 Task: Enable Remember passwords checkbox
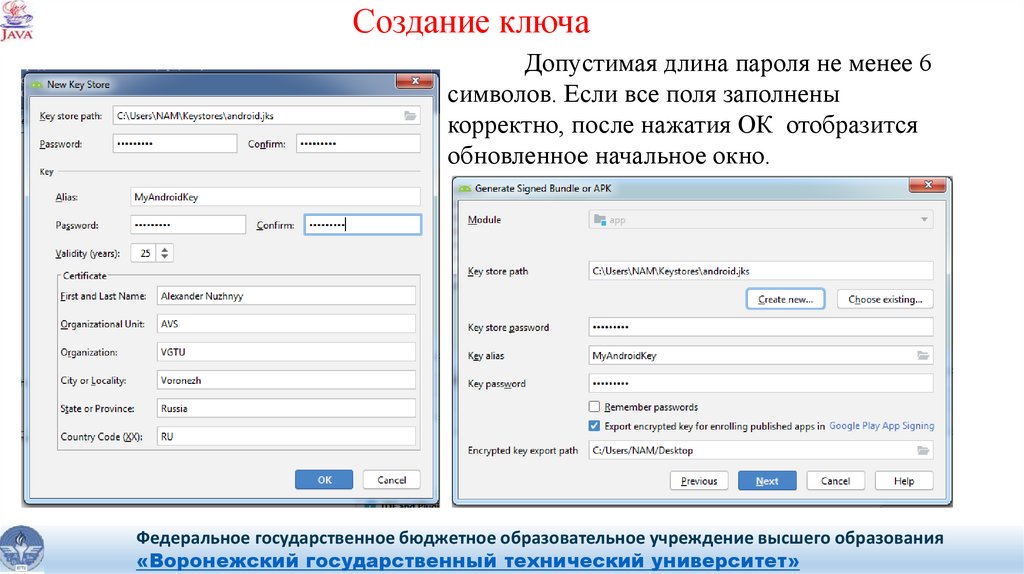[x=594, y=407]
